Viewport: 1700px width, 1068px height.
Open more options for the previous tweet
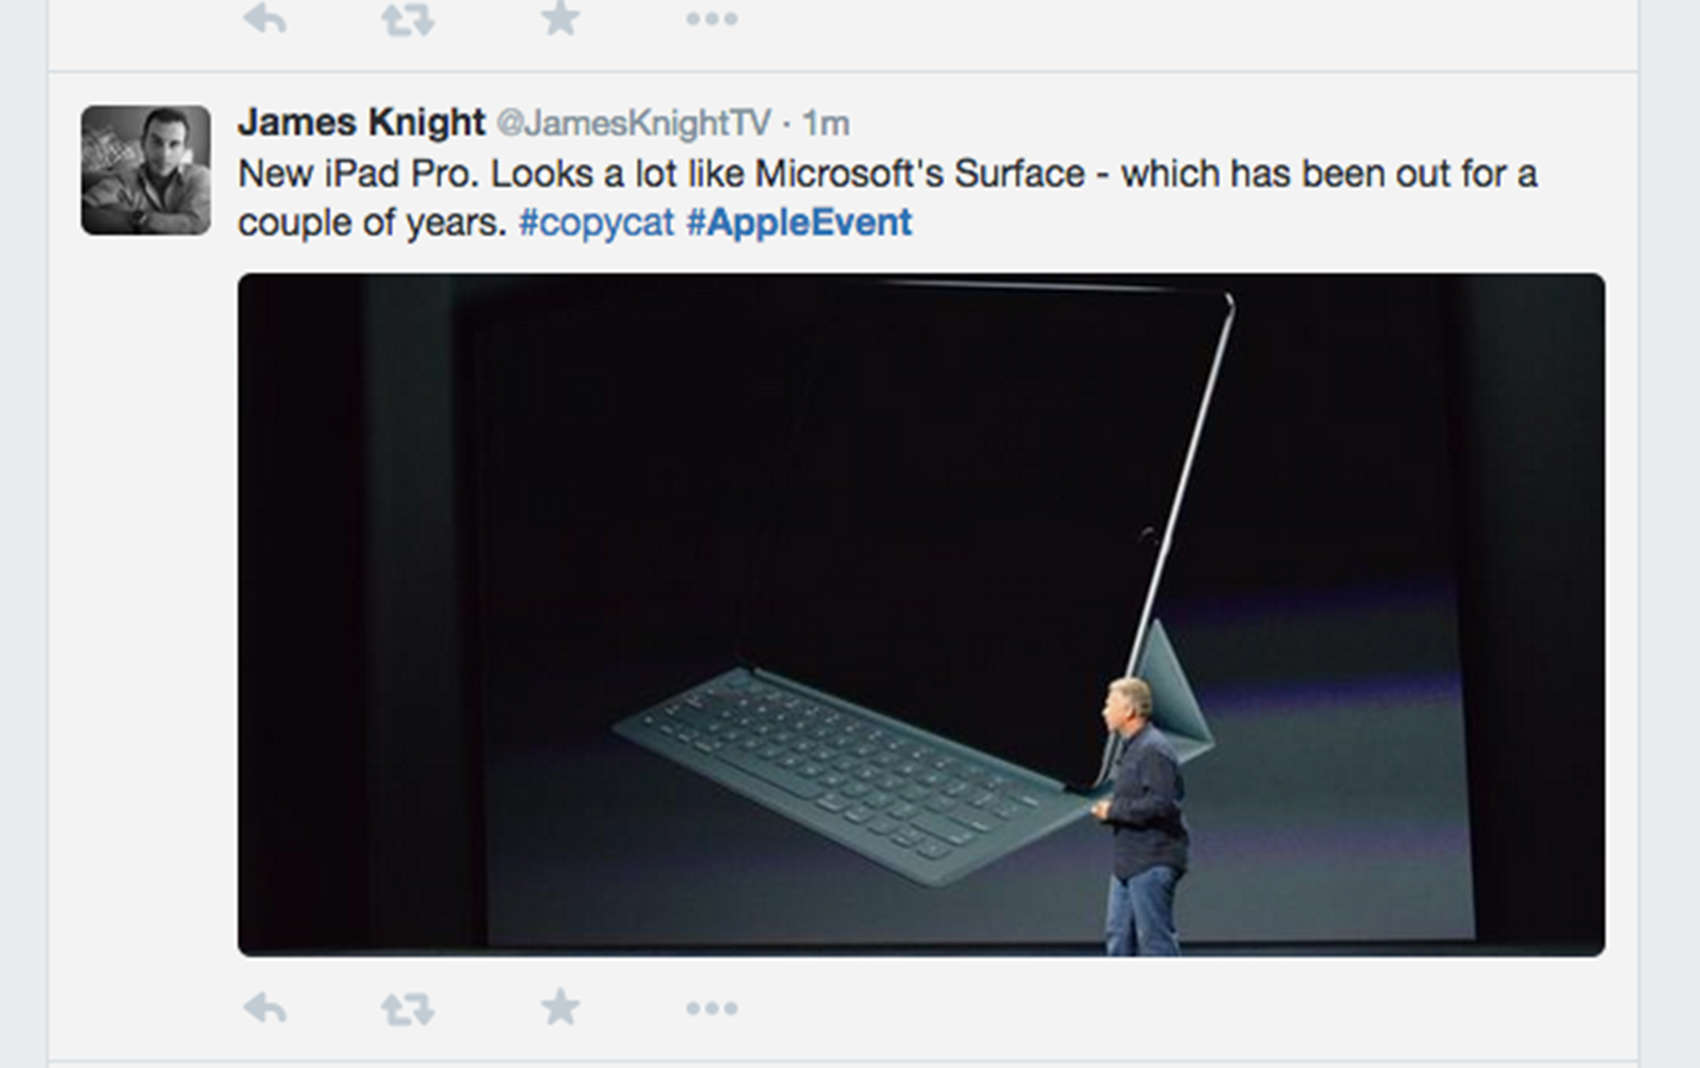(711, 19)
